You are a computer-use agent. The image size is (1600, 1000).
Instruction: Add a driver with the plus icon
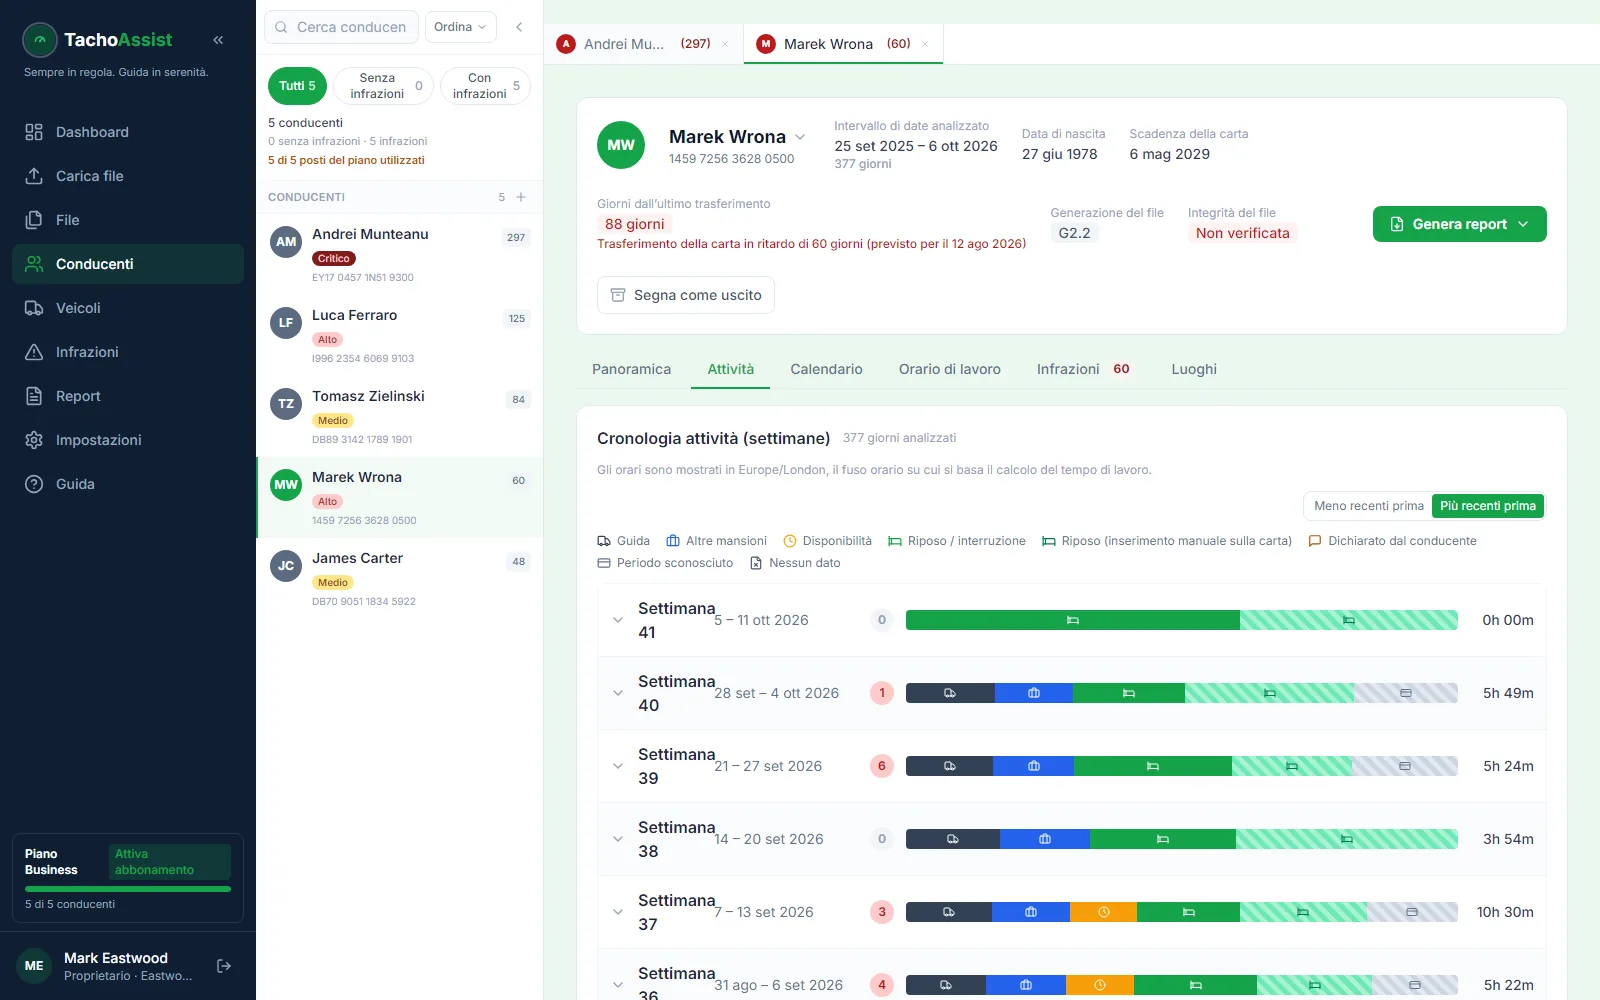(521, 197)
